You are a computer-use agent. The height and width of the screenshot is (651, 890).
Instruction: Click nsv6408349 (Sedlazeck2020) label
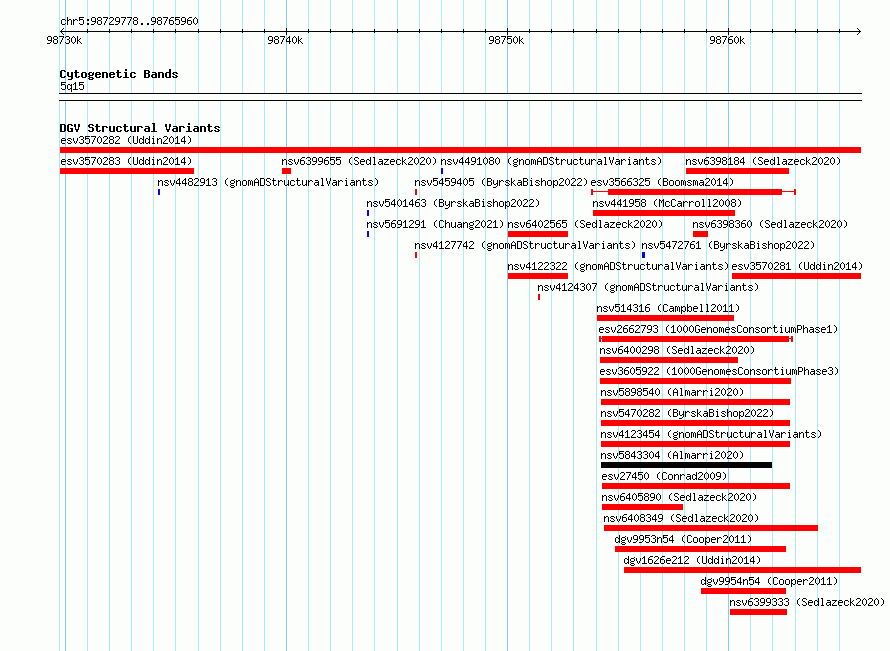coord(681,518)
